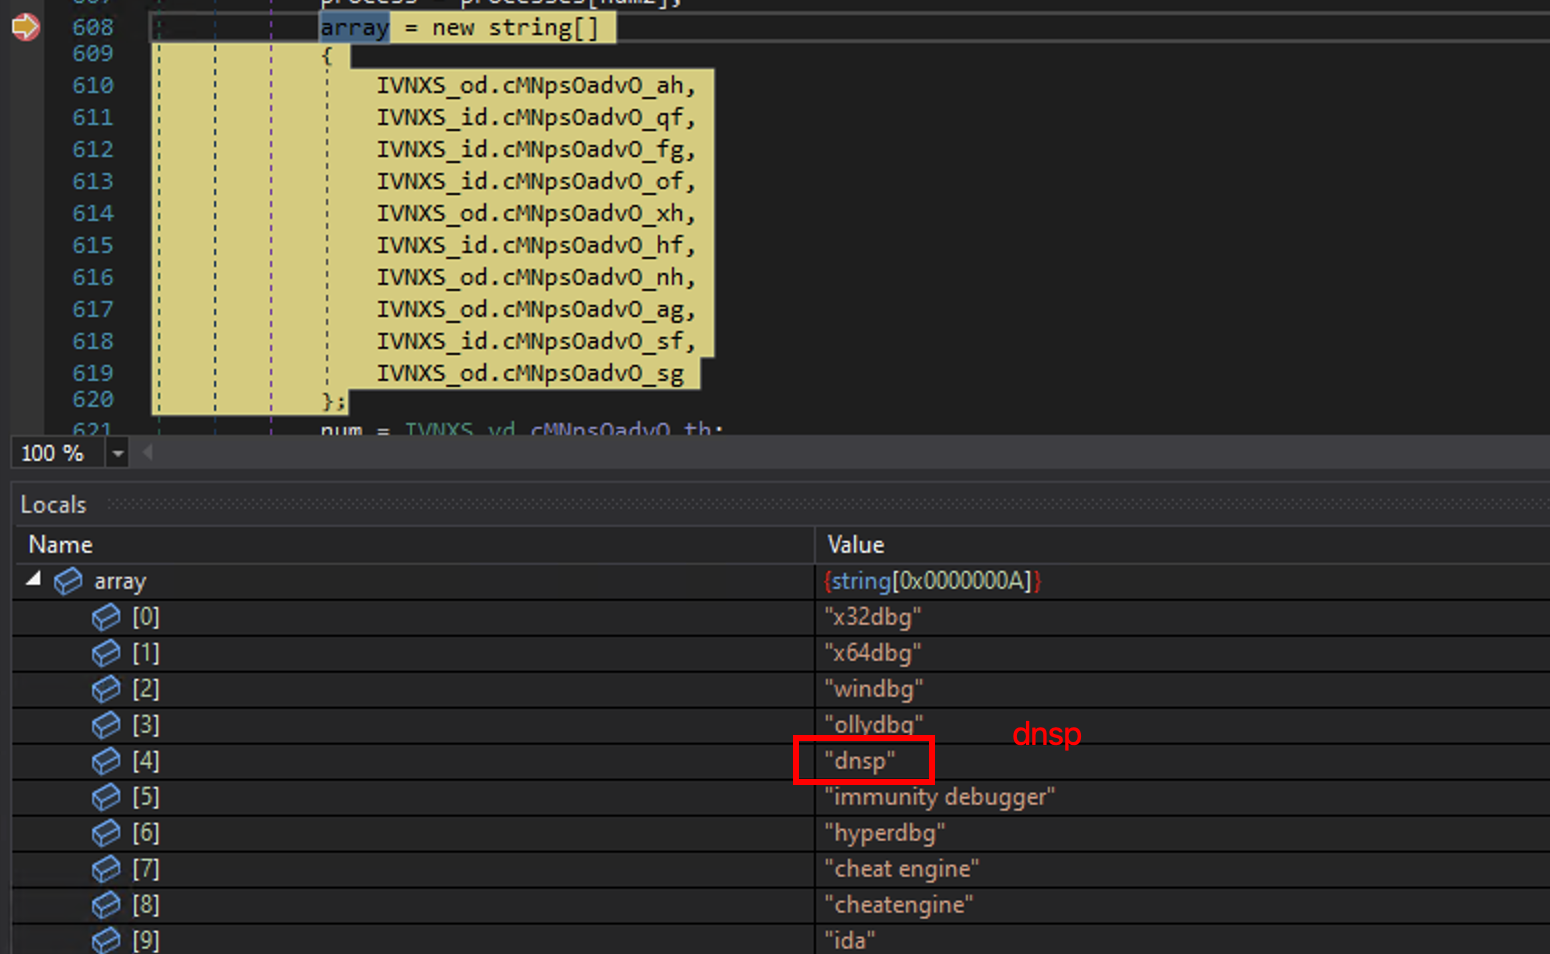
Task: Select the "cheat engine" value row
Action: click(x=901, y=869)
